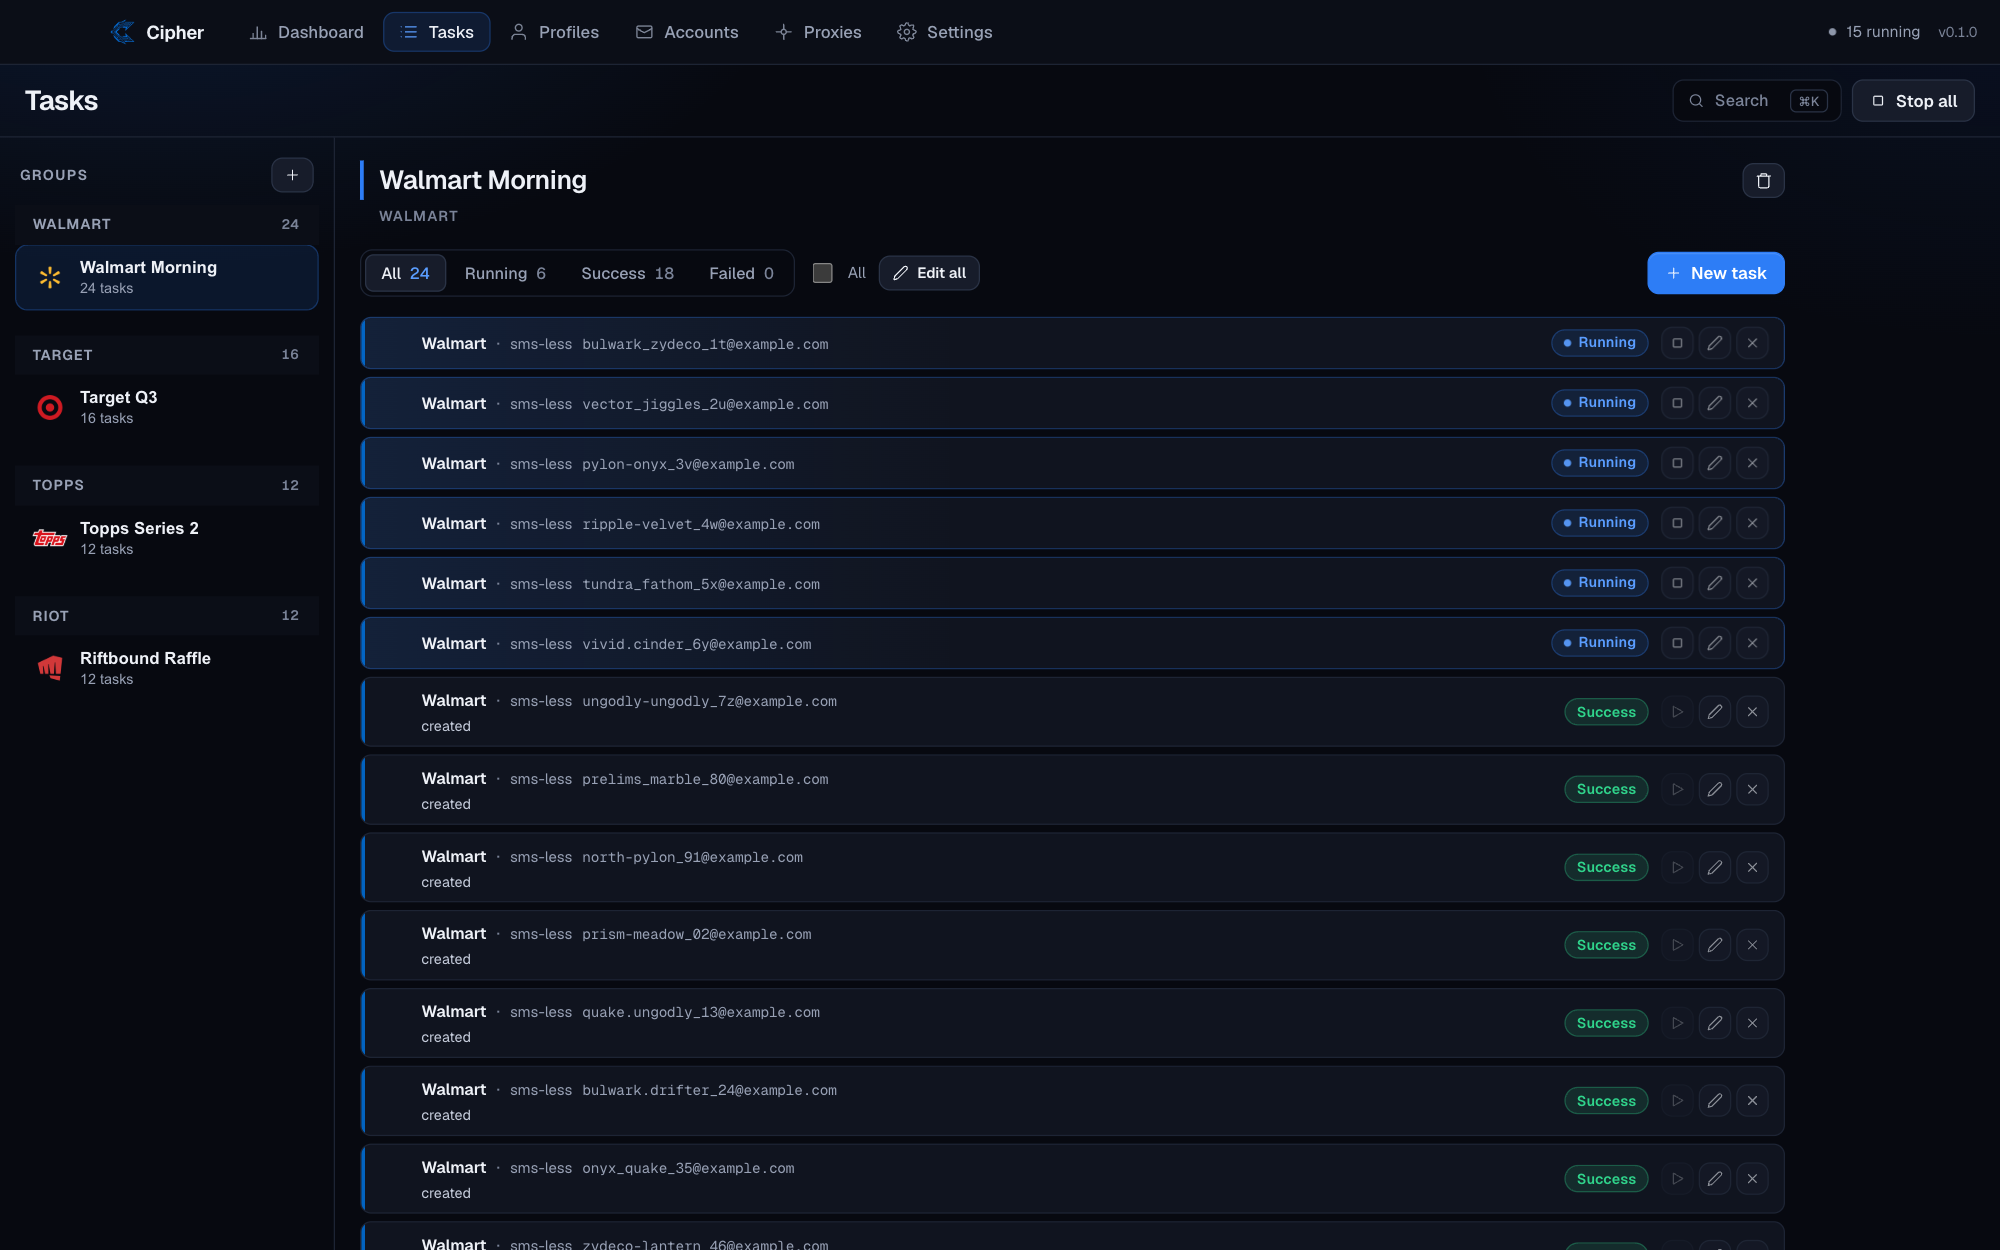Viewport: 2000px width, 1250px height.
Task: Select the Topps Series 2 group
Action: (167, 538)
